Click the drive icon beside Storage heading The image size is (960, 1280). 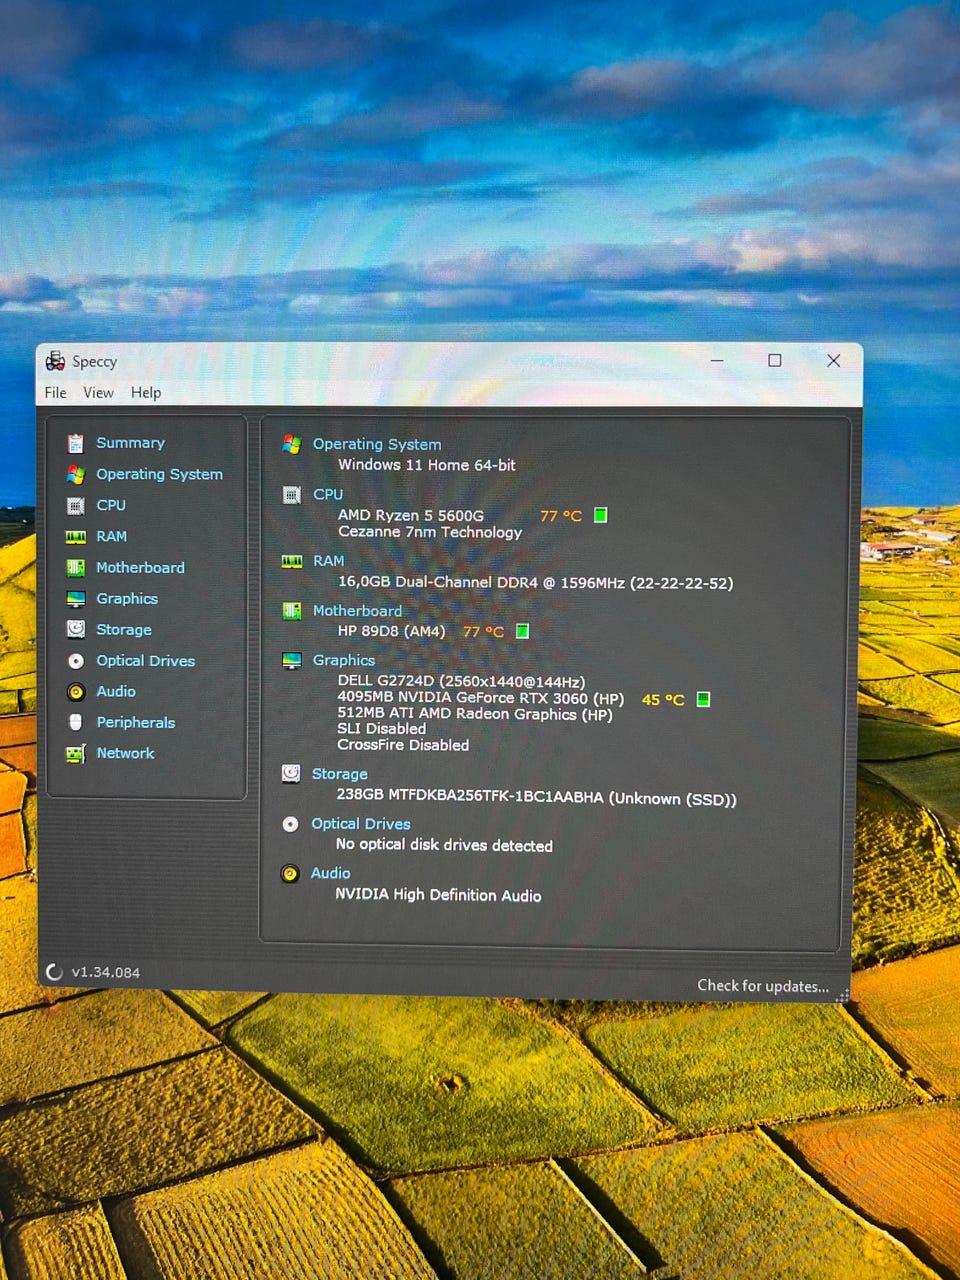[291, 773]
